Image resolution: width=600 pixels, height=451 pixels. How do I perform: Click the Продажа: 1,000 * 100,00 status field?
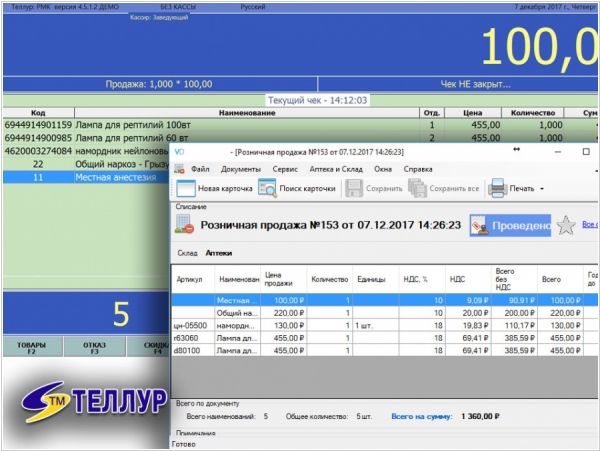click(159, 84)
